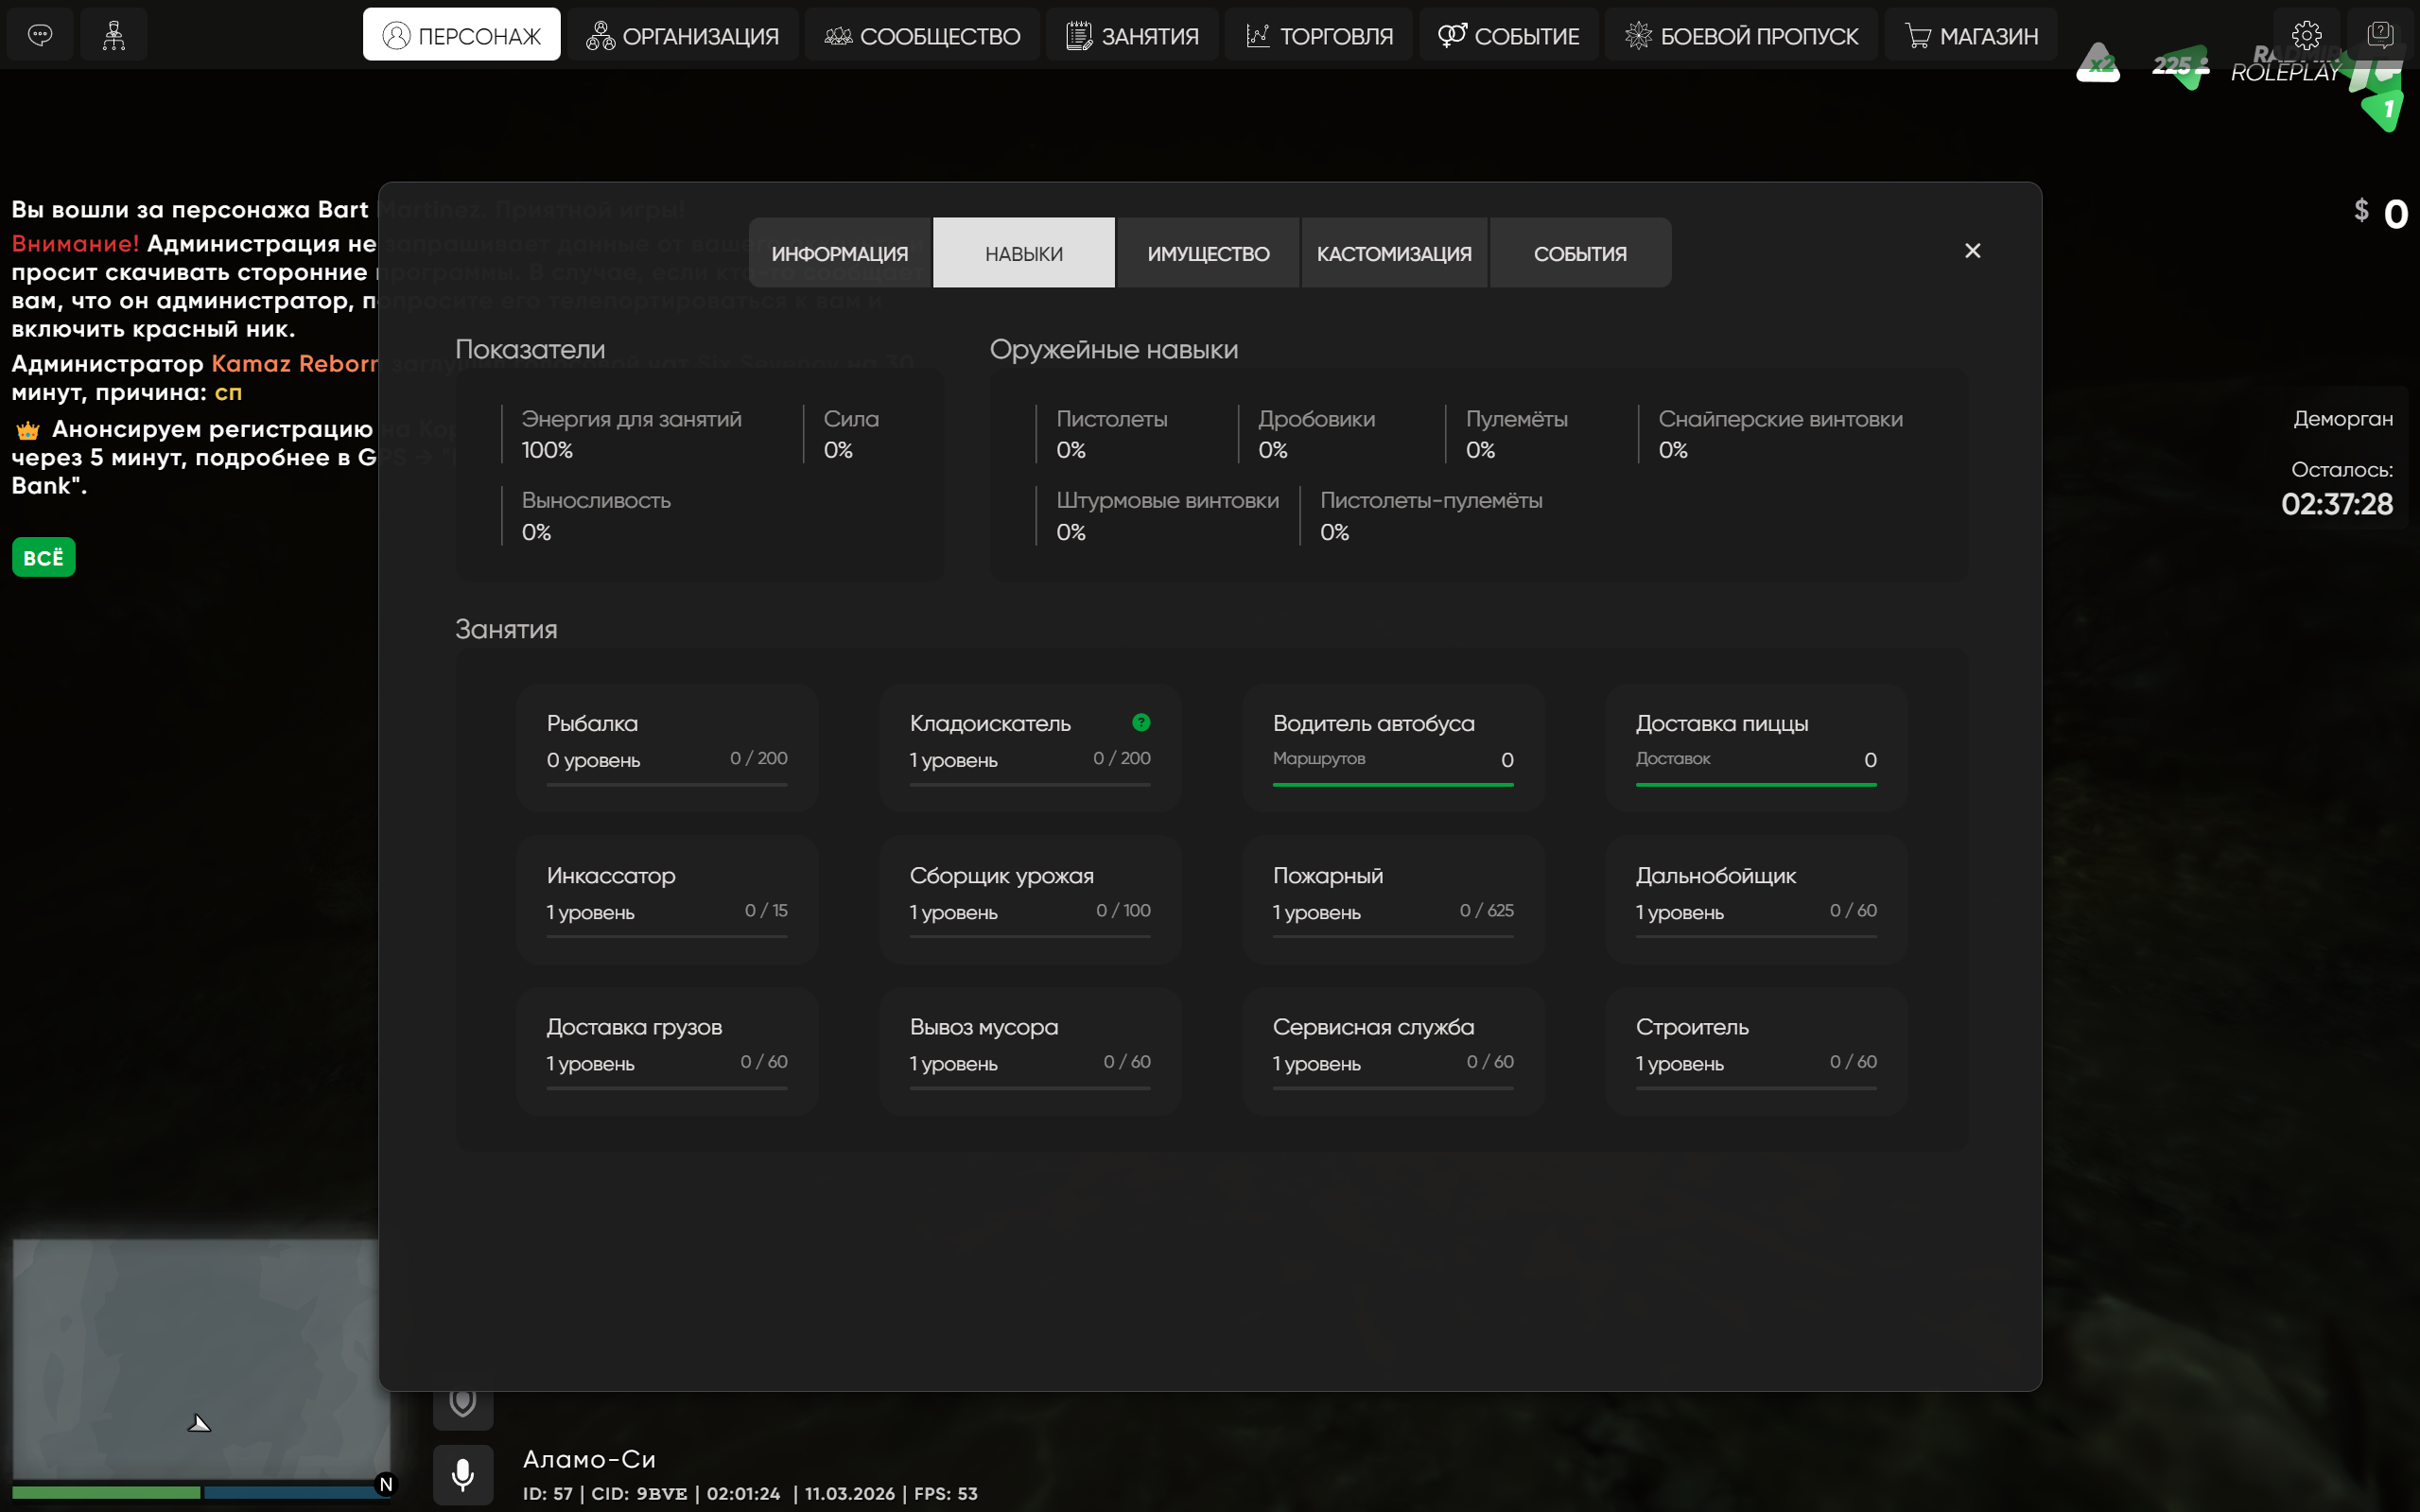The height and width of the screenshot is (1512, 2420).
Task: Open the МАГАЗИН cart menu
Action: (x=1971, y=36)
